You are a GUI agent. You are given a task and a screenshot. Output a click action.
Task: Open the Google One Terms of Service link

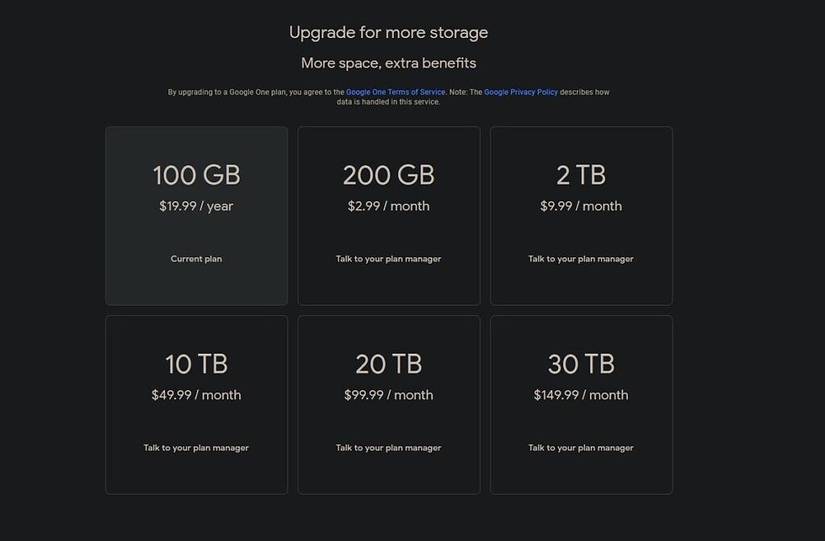pyautogui.click(x=395, y=92)
